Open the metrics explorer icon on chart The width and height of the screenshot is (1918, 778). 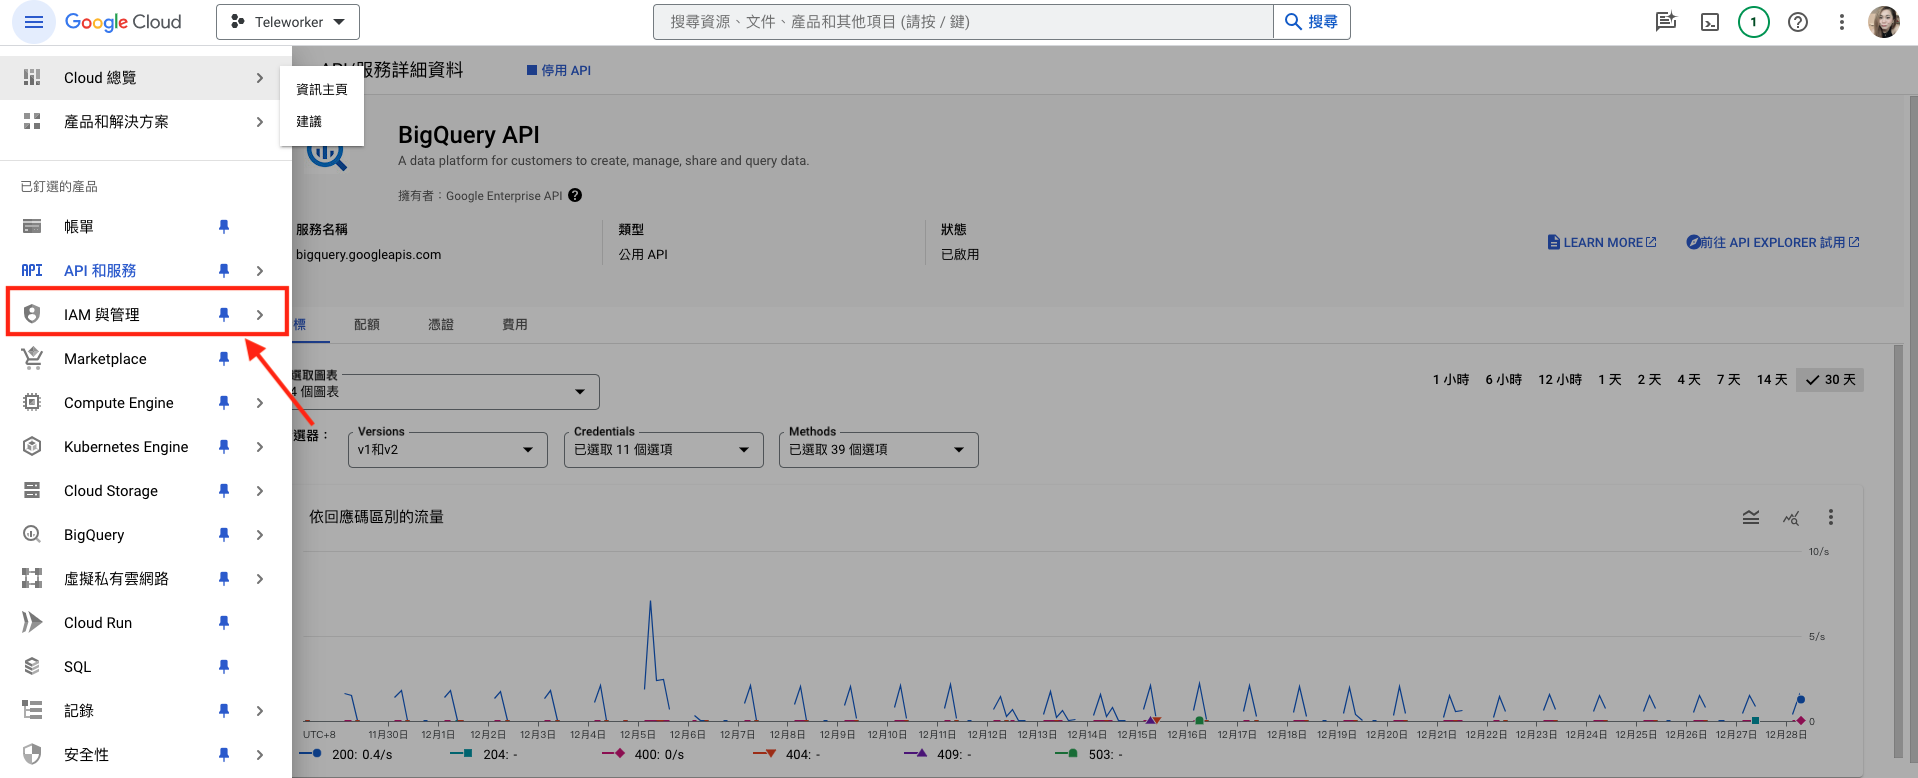coord(1791,517)
